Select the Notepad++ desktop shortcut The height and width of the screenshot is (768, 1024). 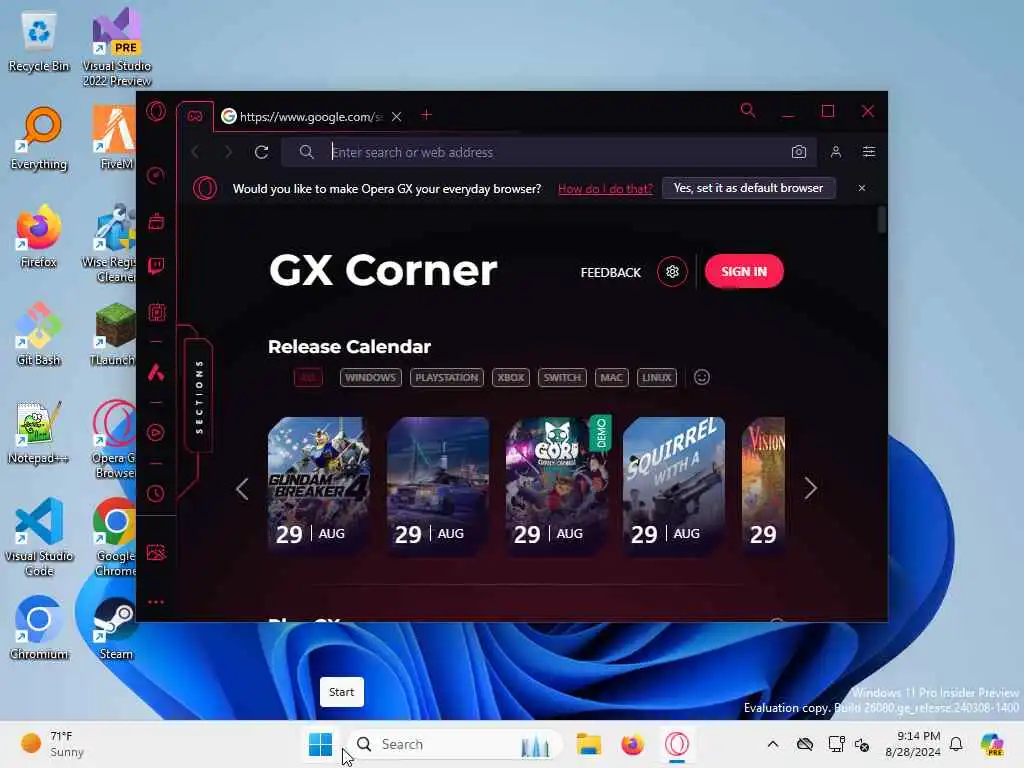[x=39, y=433]
